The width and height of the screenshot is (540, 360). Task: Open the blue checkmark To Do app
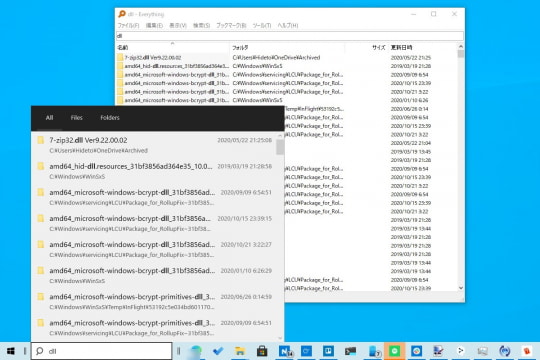pos(218,351)
